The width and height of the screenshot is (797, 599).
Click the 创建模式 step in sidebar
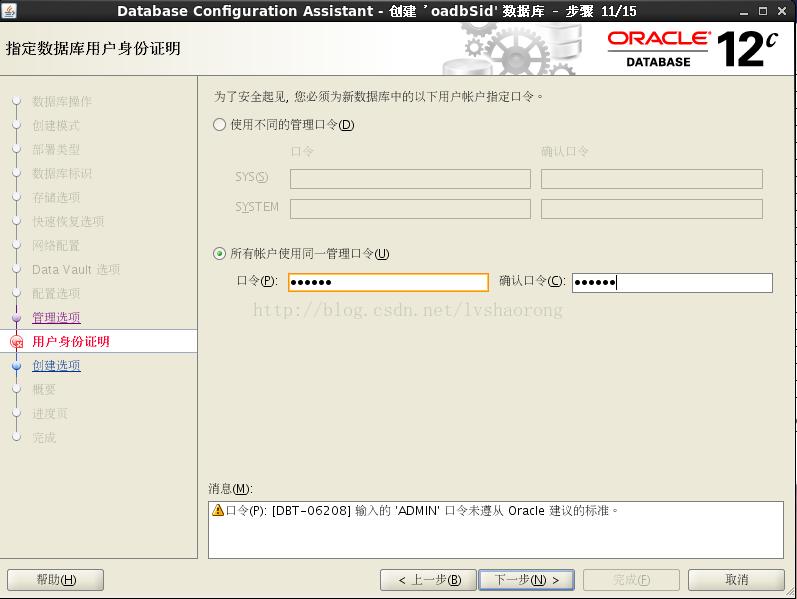pos(56,125)
